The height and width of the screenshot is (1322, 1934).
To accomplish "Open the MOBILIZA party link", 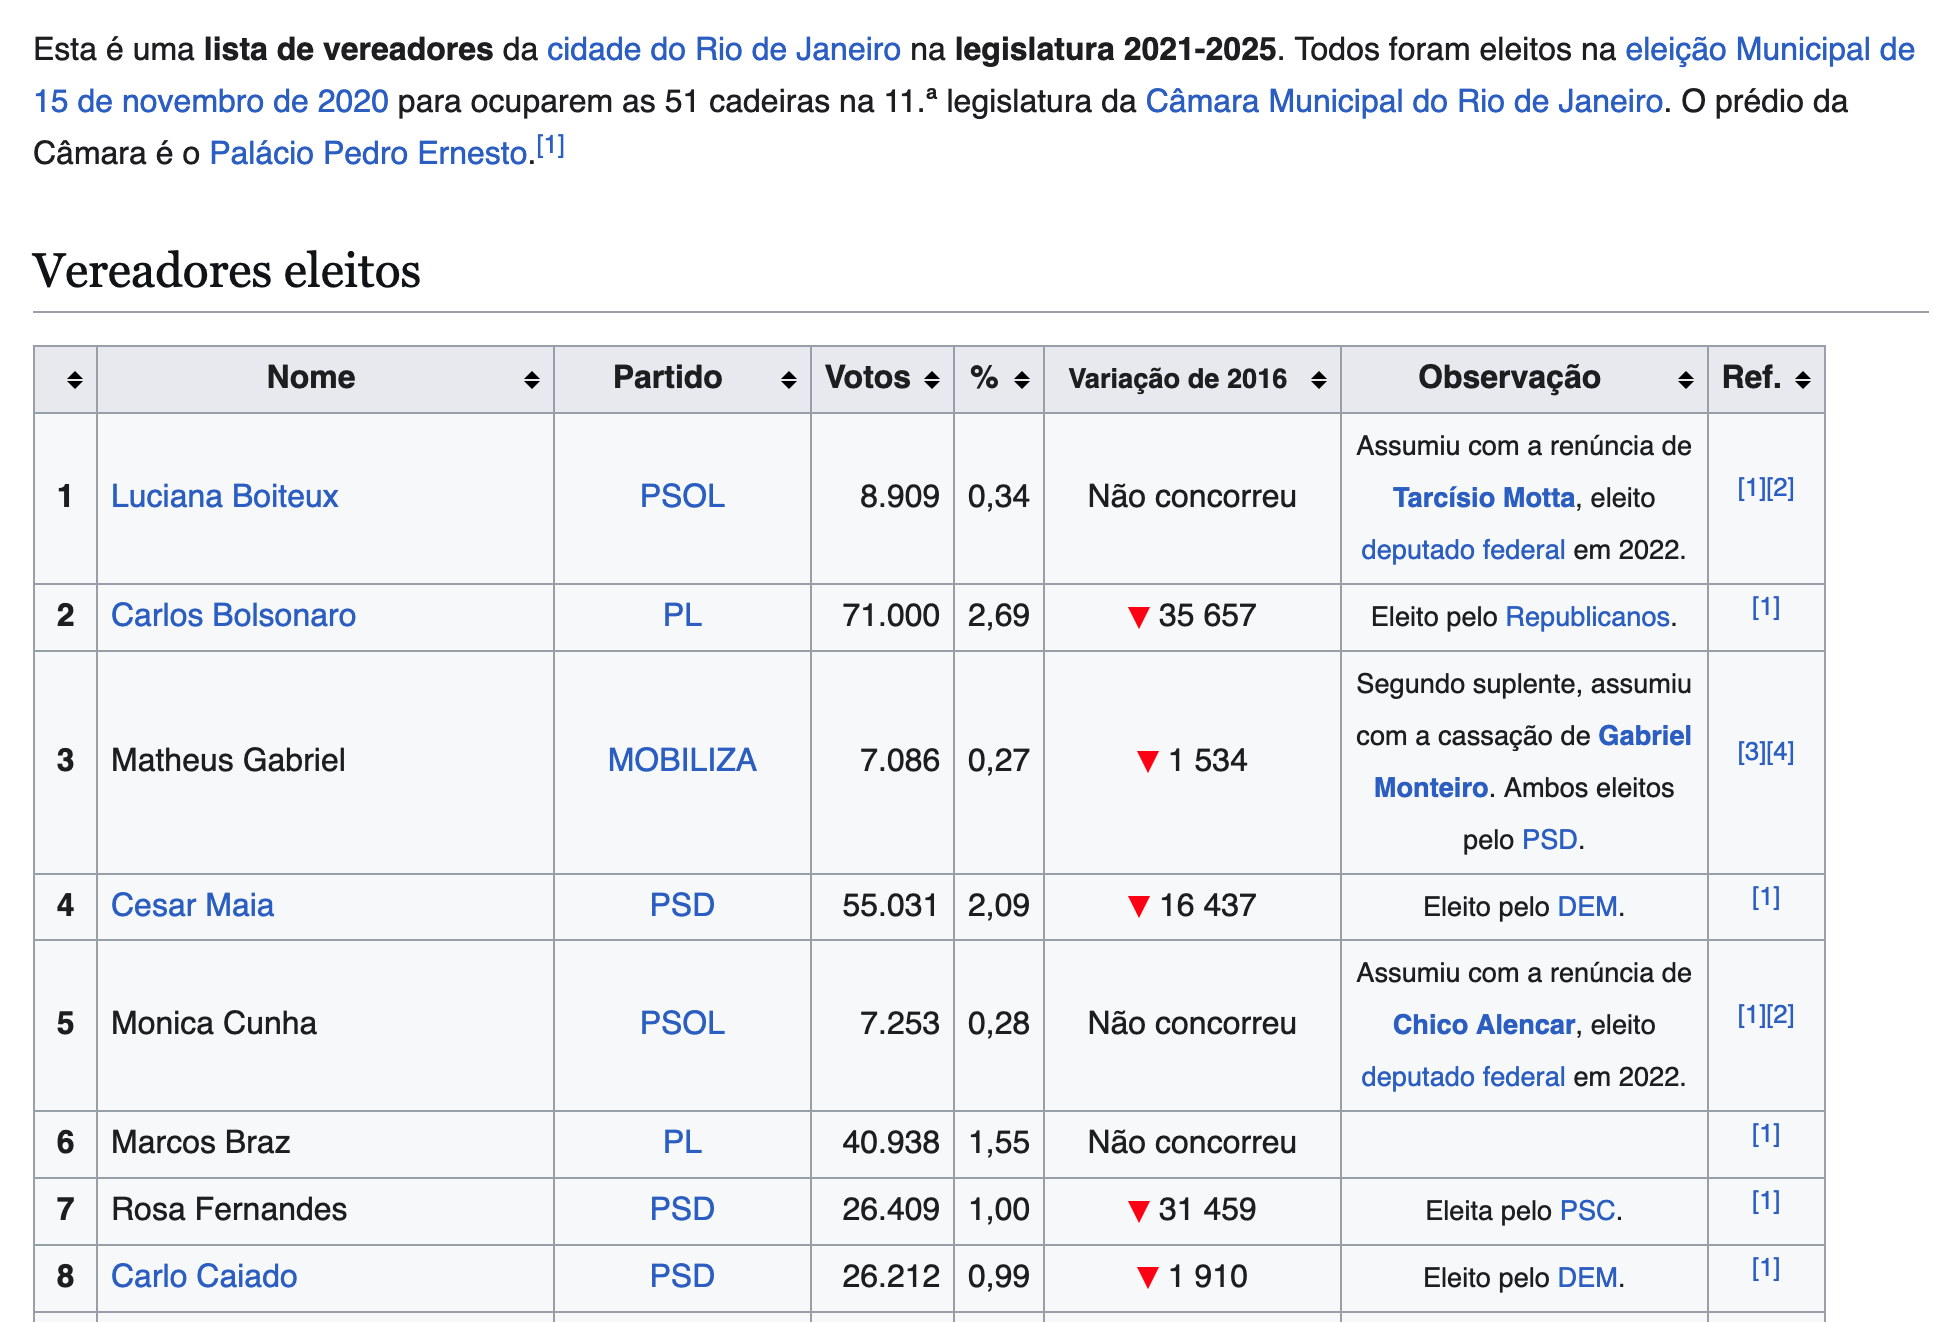I will coord(682,760).
